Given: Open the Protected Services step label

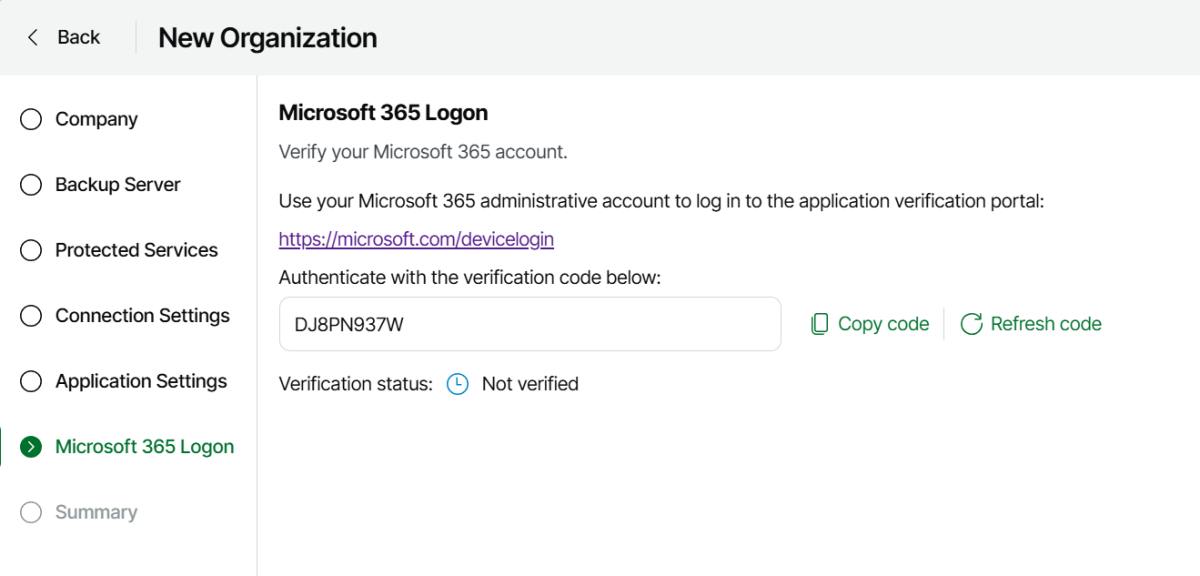Looking at the screenshot, I should pos(136,250).
